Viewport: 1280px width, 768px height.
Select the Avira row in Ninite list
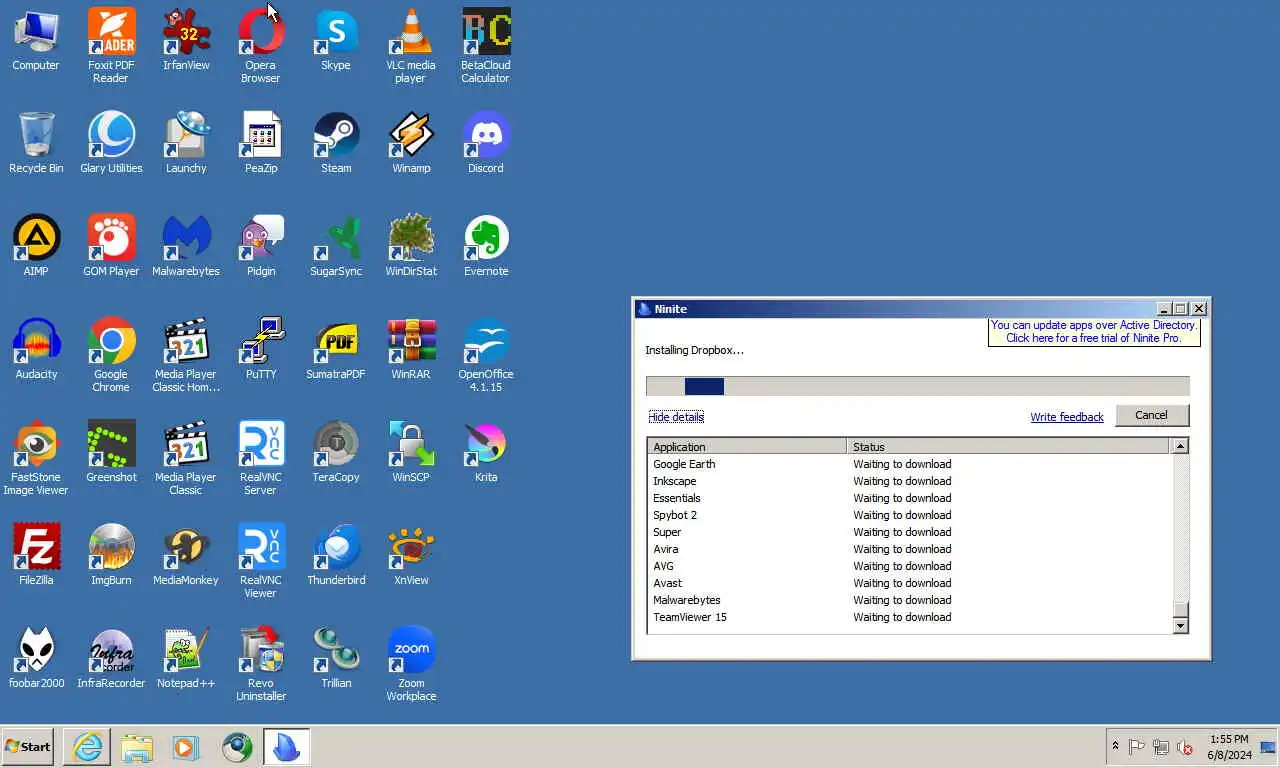tap(909, 549)
